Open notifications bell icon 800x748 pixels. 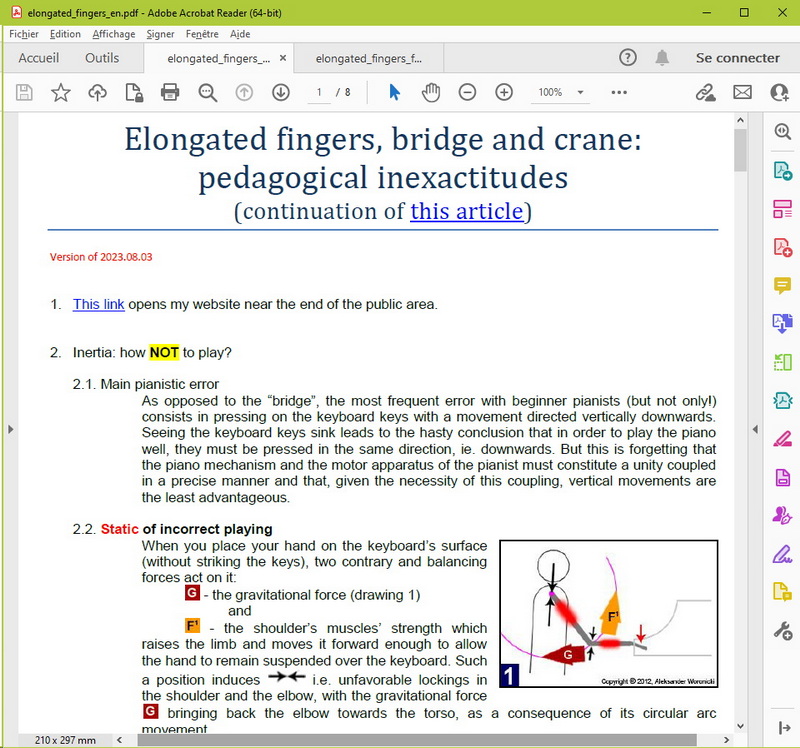pyautogui.click(x=662, y=58)
